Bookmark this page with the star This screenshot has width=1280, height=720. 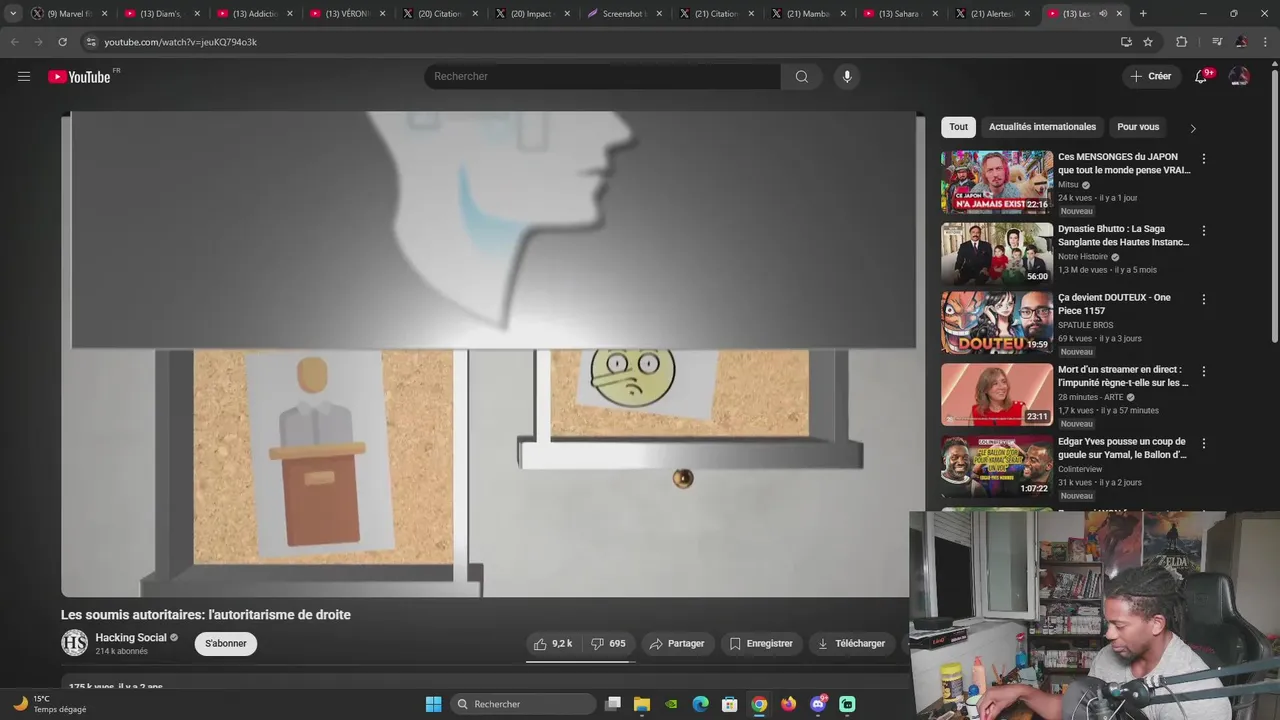click(x=1148, y=42)
